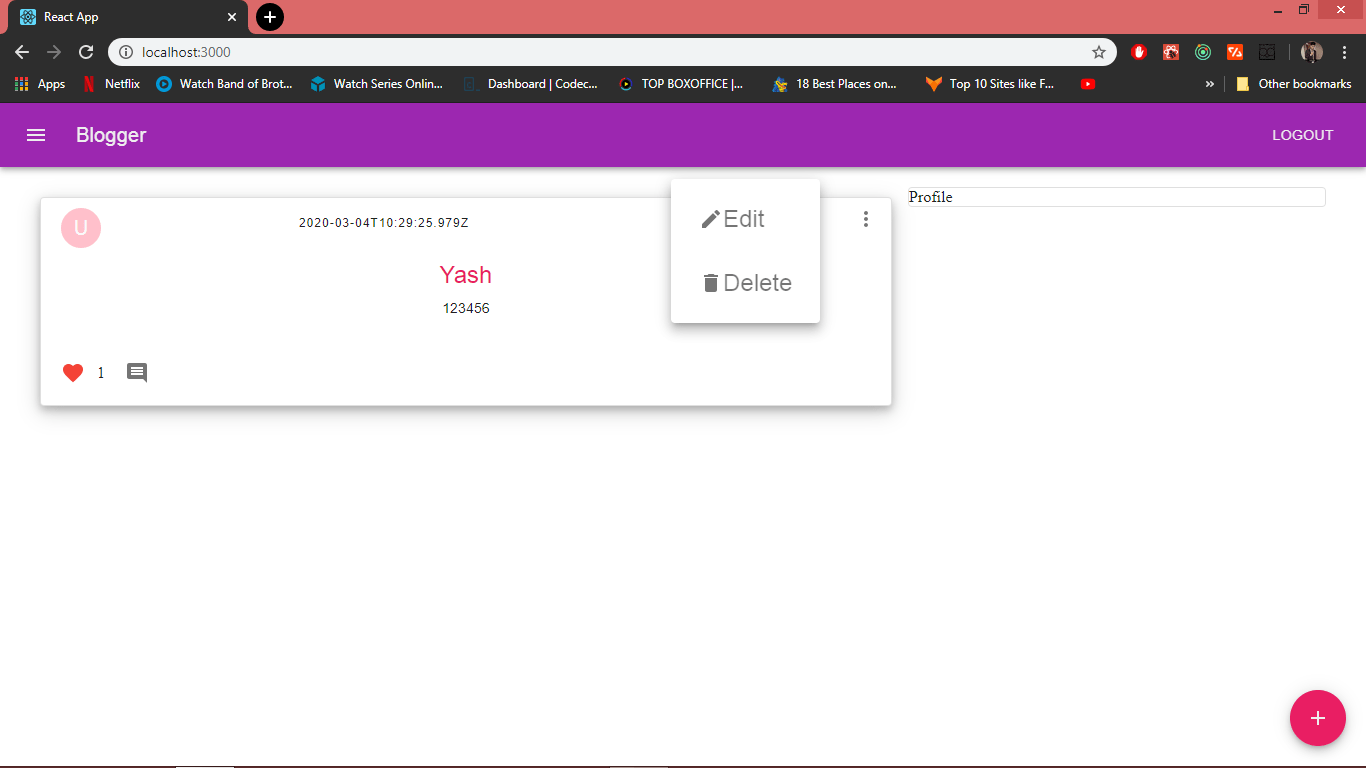The height and width of the screenshot is (768, 1366).
Task: Click LOGOUT in the app bar
Action: pos(1302,135)
